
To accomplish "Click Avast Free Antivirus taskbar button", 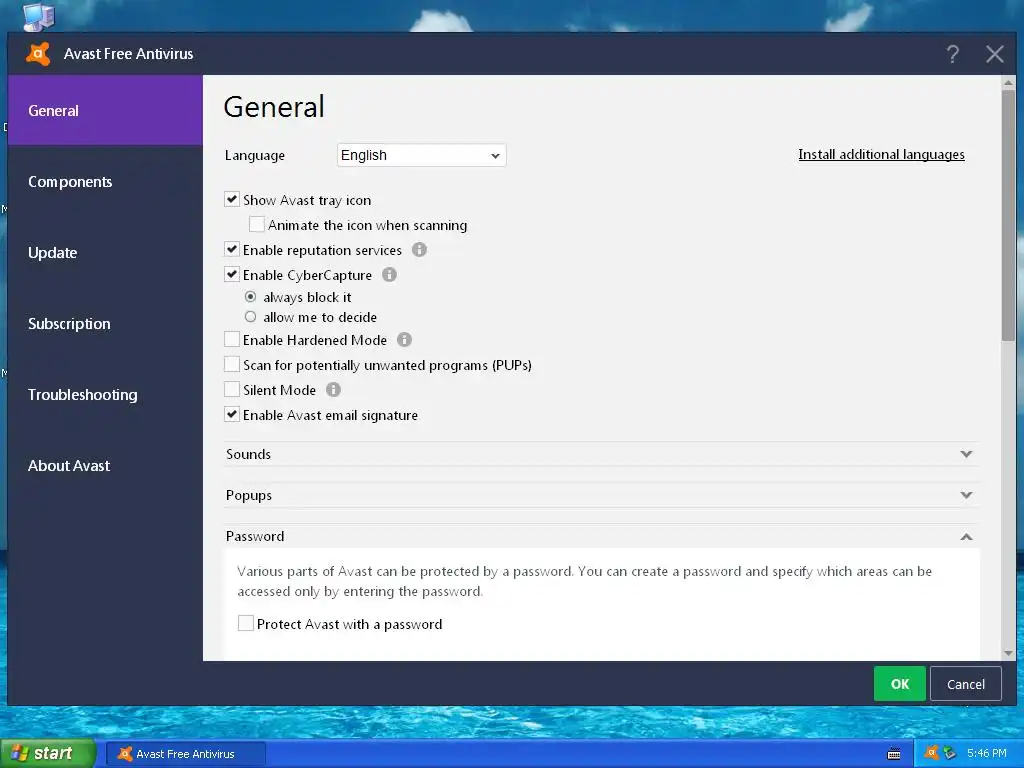I will pos(186,754).
